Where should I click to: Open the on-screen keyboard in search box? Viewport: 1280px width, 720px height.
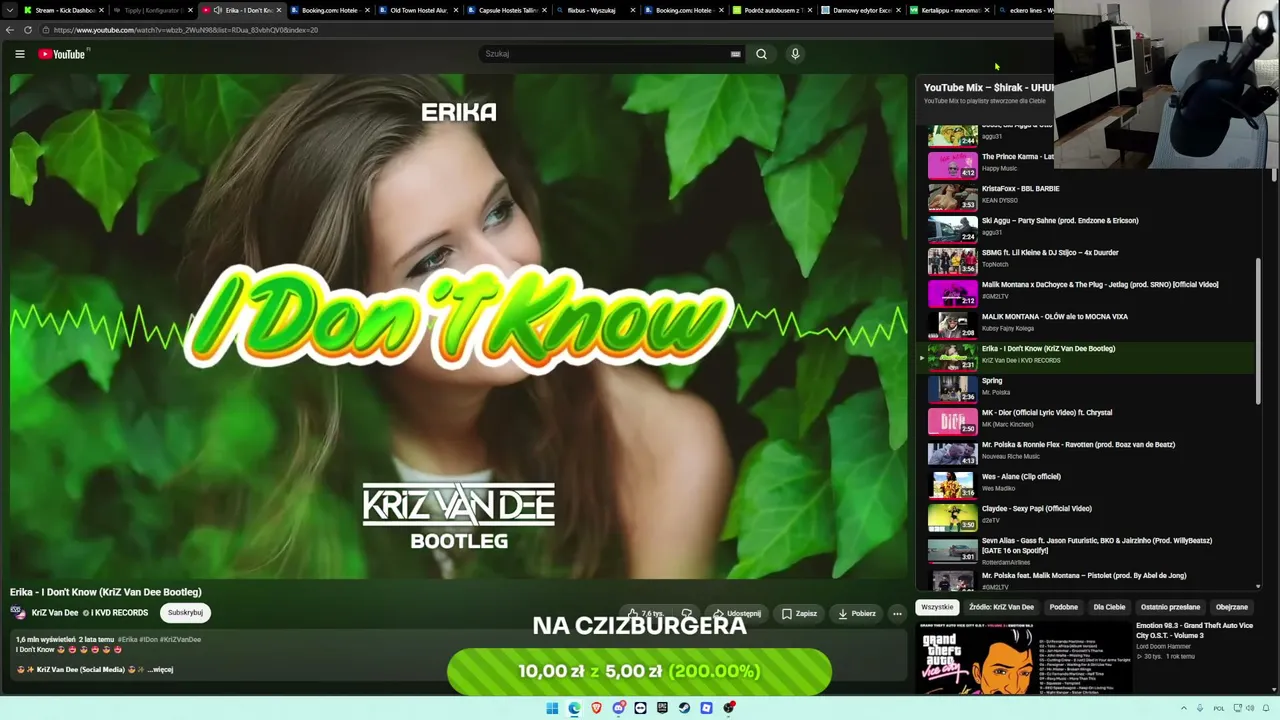click(x=736, y=54)
